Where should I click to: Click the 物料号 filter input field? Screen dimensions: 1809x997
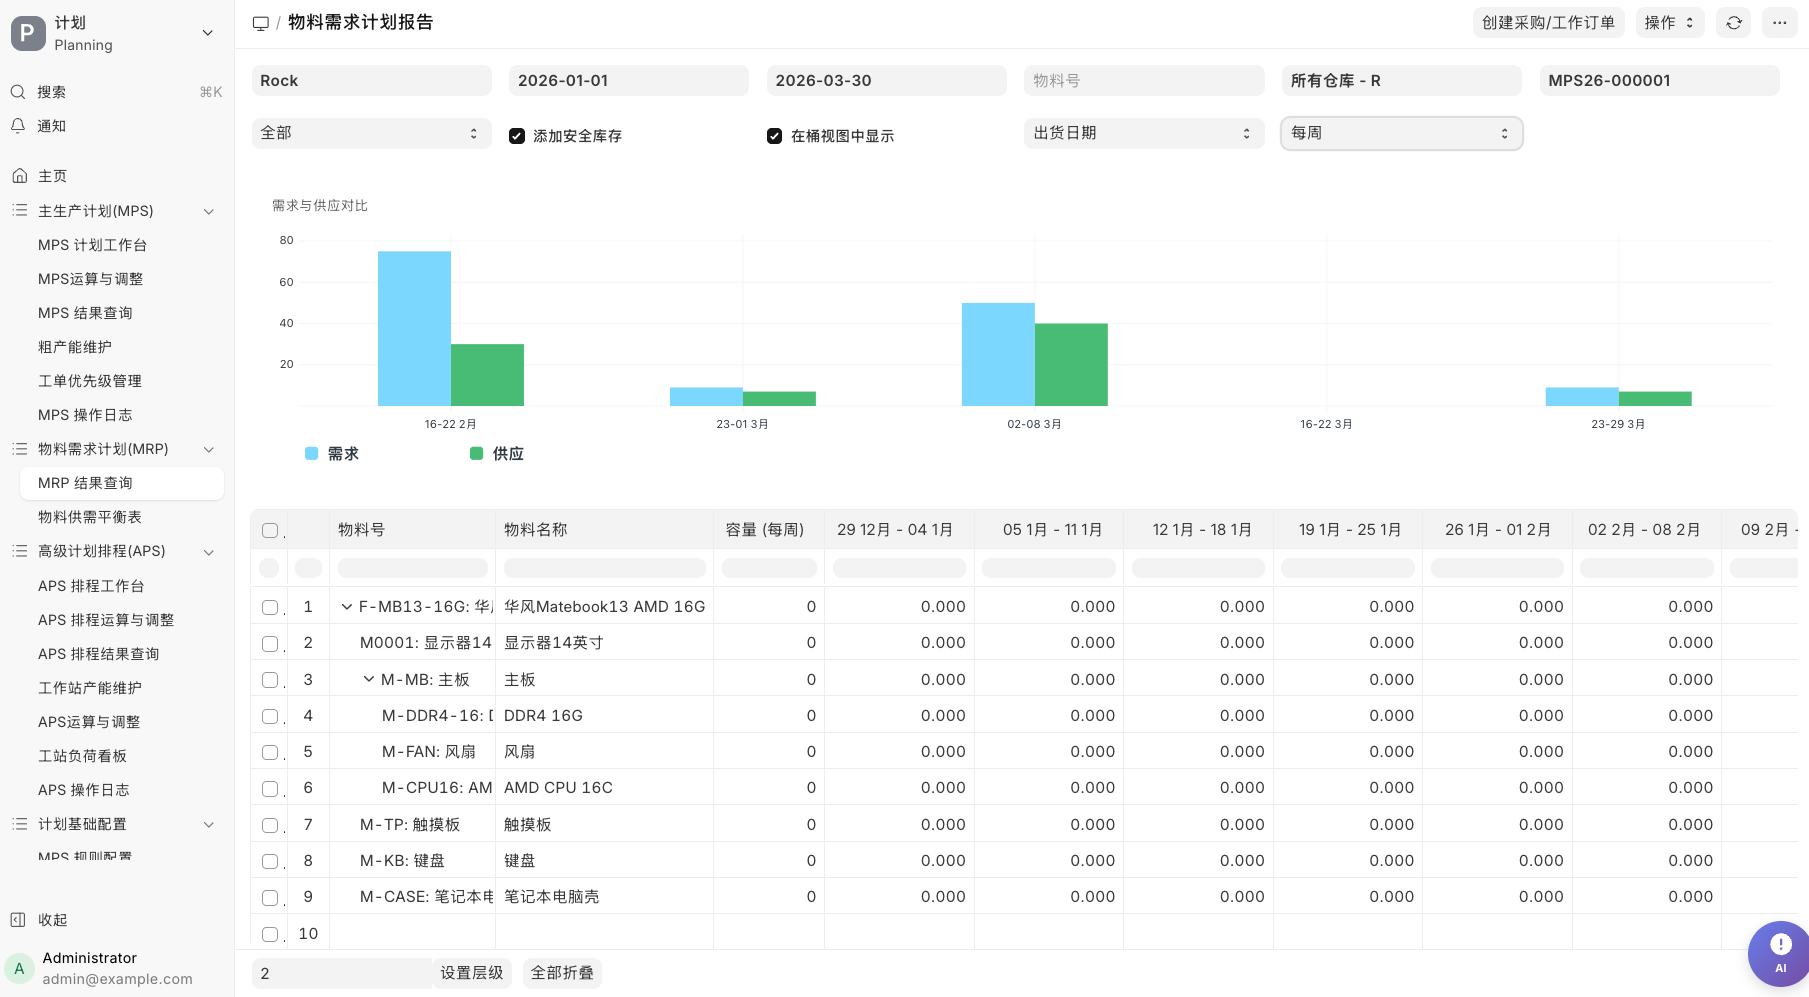coord(1143,80)
